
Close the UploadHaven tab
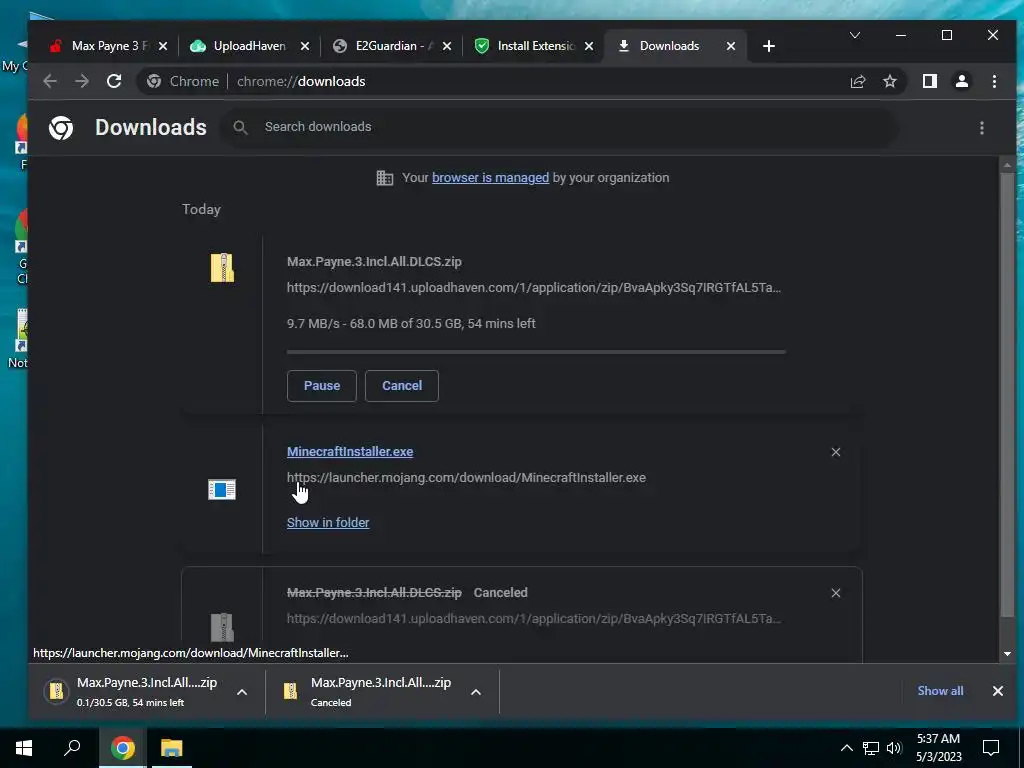(304, 46)
